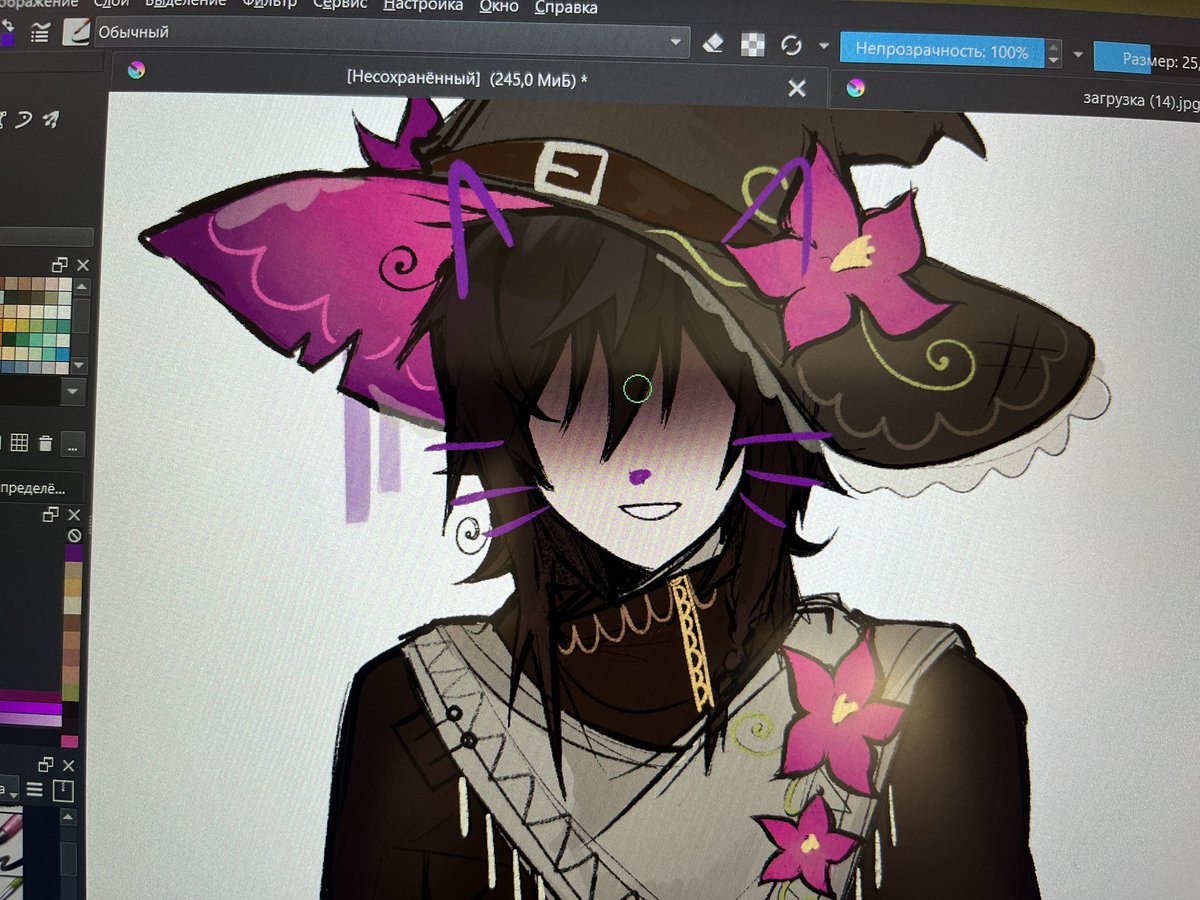Screen dimensions: 1200x900
Task: Float the brush presets docker
Action: (47, 765)
